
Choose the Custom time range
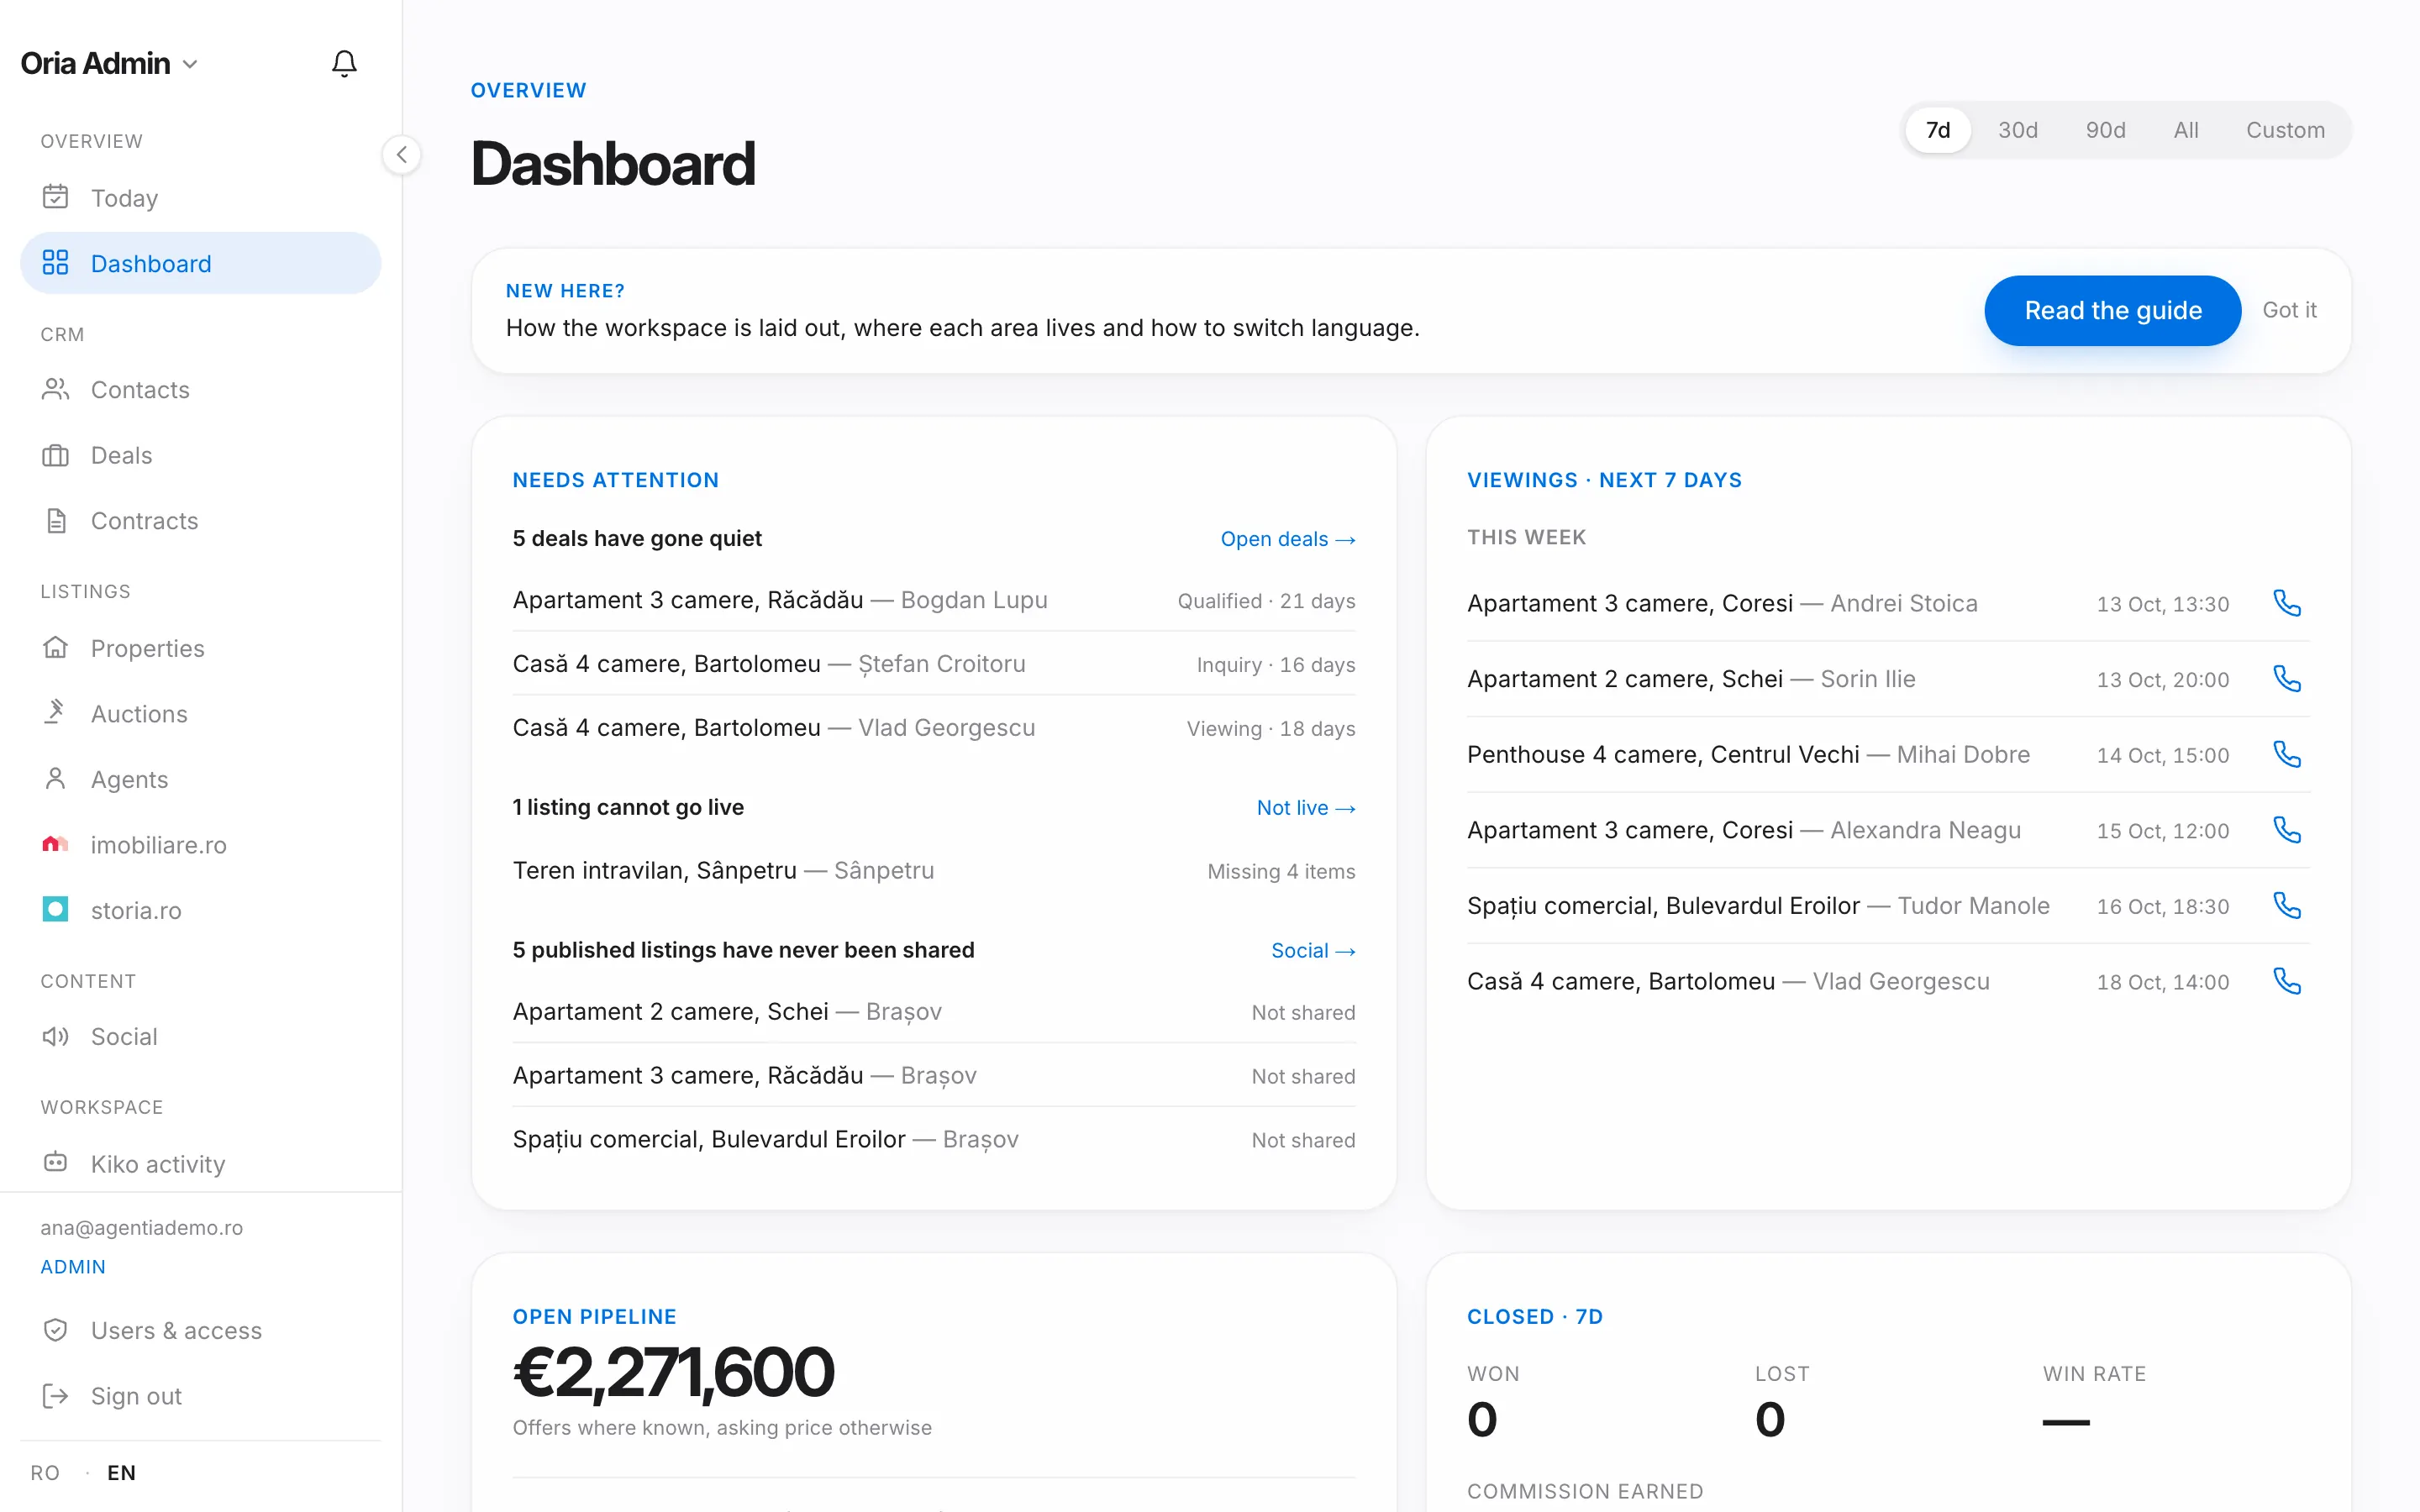point(2285,130)
